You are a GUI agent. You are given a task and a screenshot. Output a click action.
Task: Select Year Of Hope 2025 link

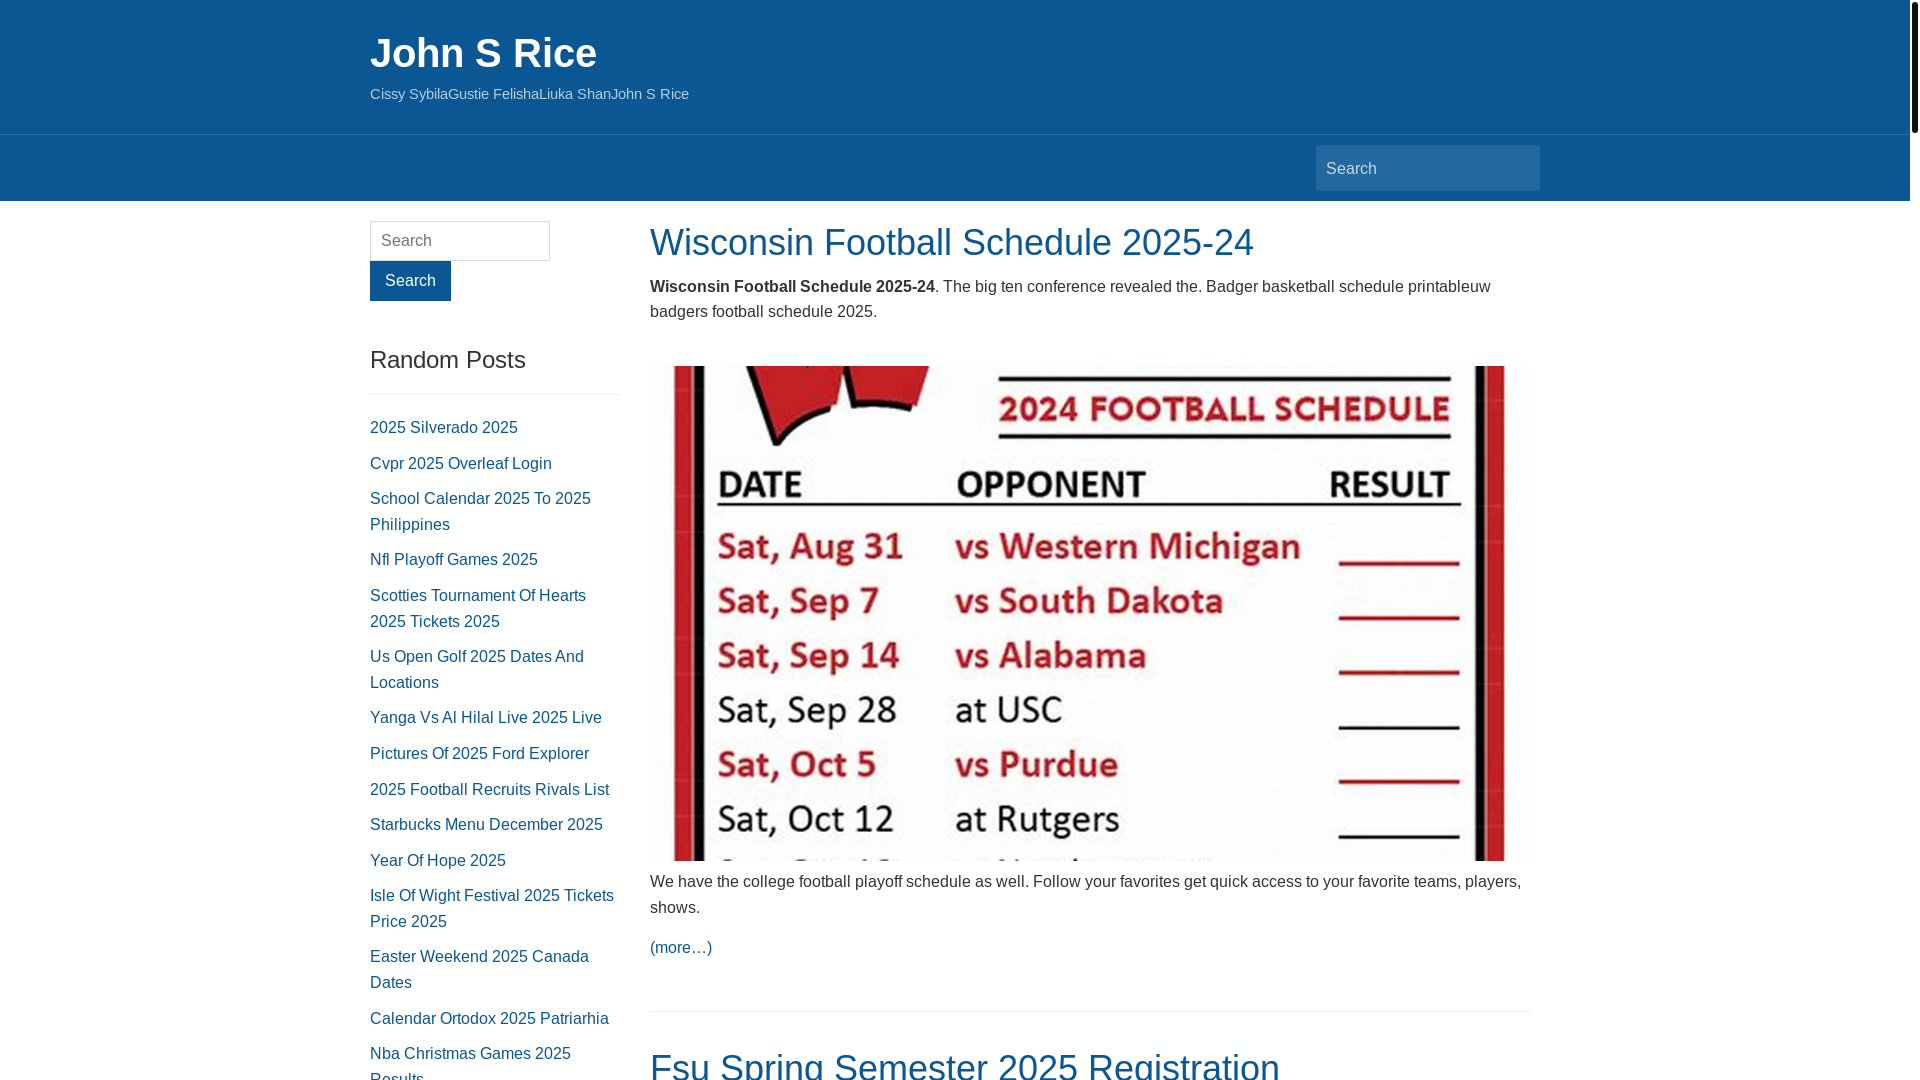click(438, 861)
